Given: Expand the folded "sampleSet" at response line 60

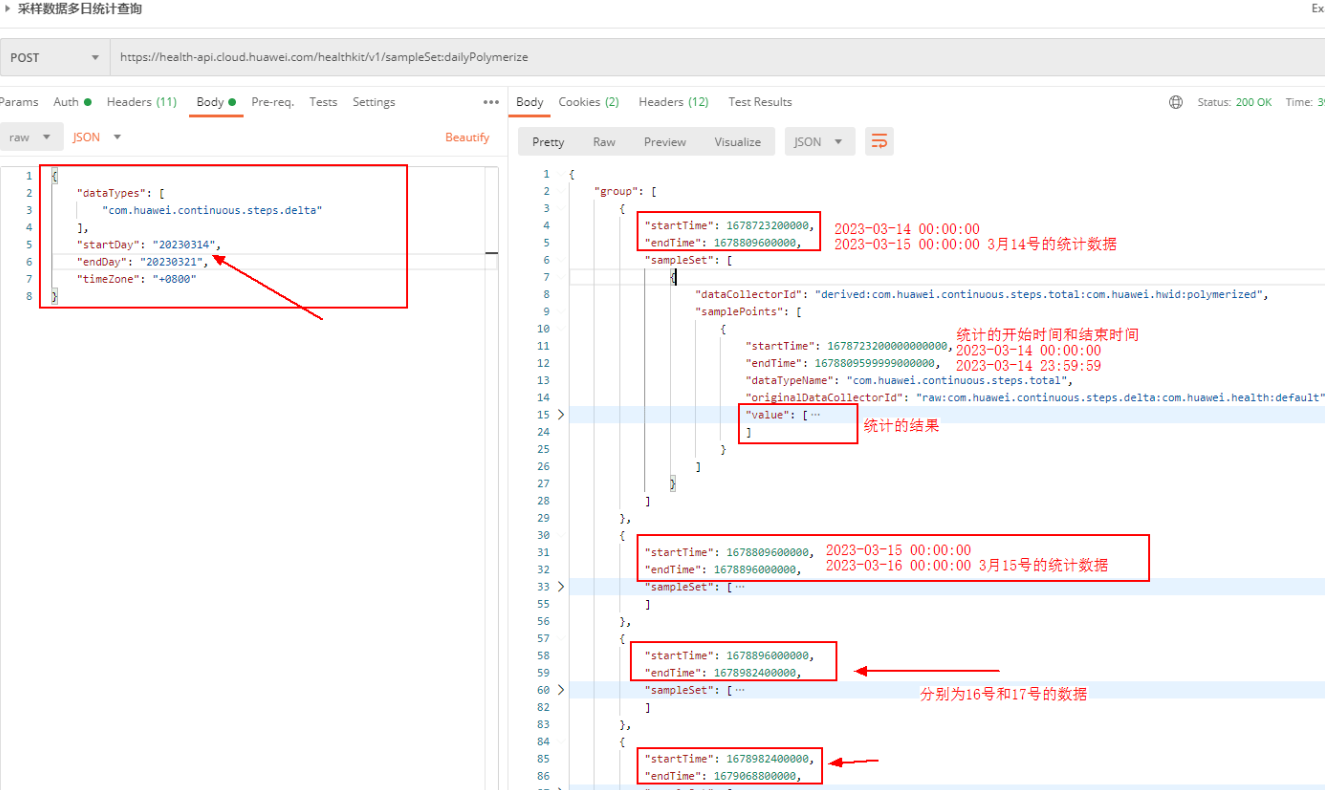Looking at the screenshot, I should click(x=560, y=690).
